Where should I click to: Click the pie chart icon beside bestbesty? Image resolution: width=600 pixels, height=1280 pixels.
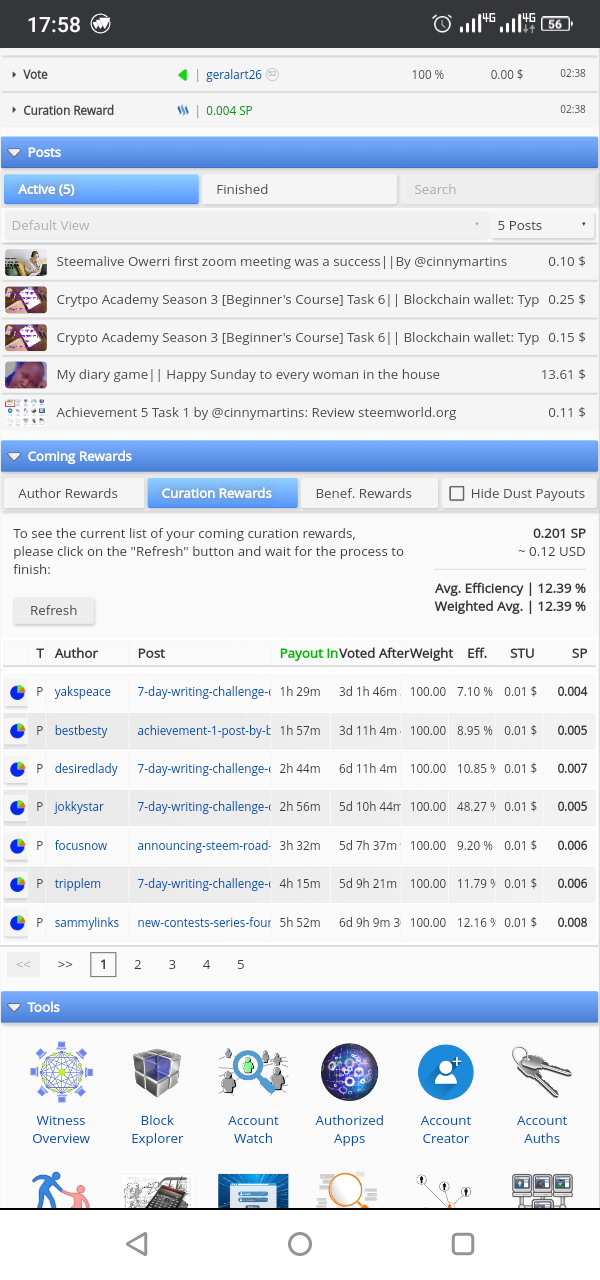click(17, 731)
